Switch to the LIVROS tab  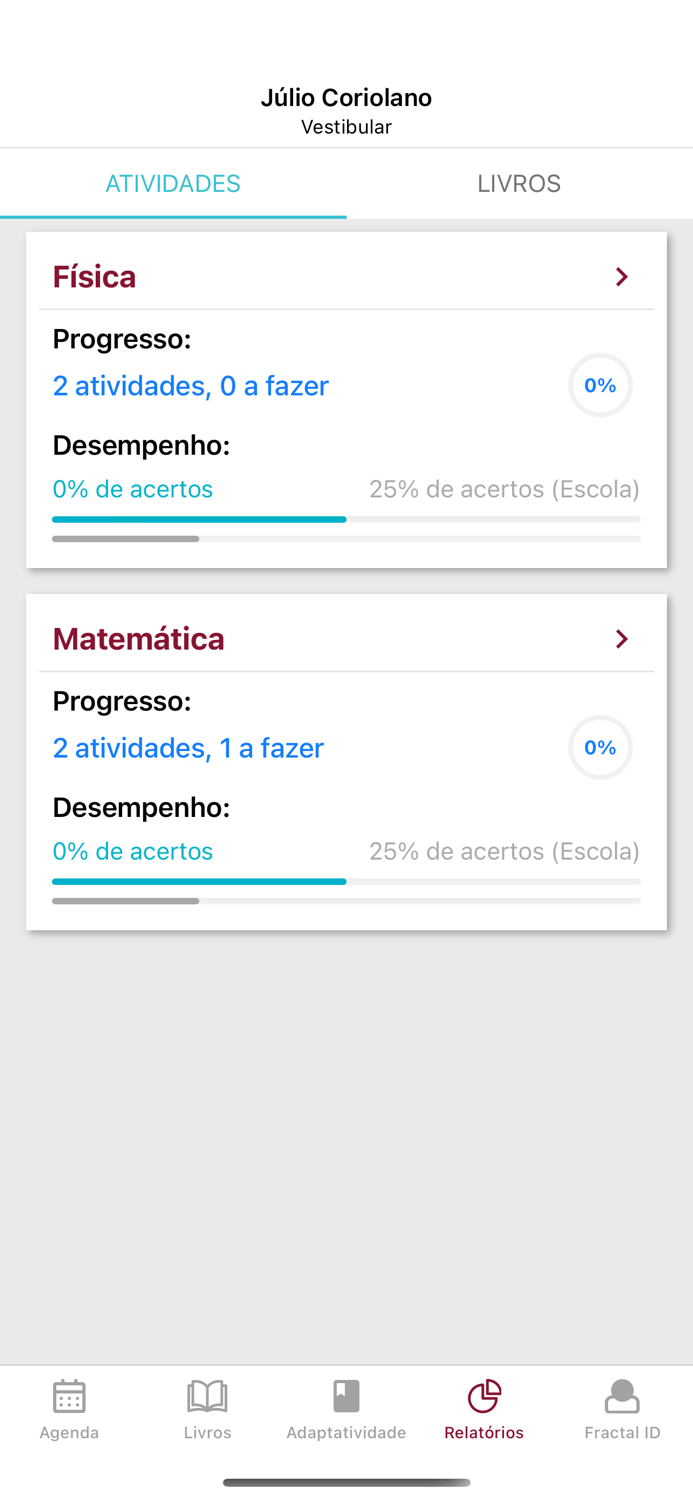(519, 183)
